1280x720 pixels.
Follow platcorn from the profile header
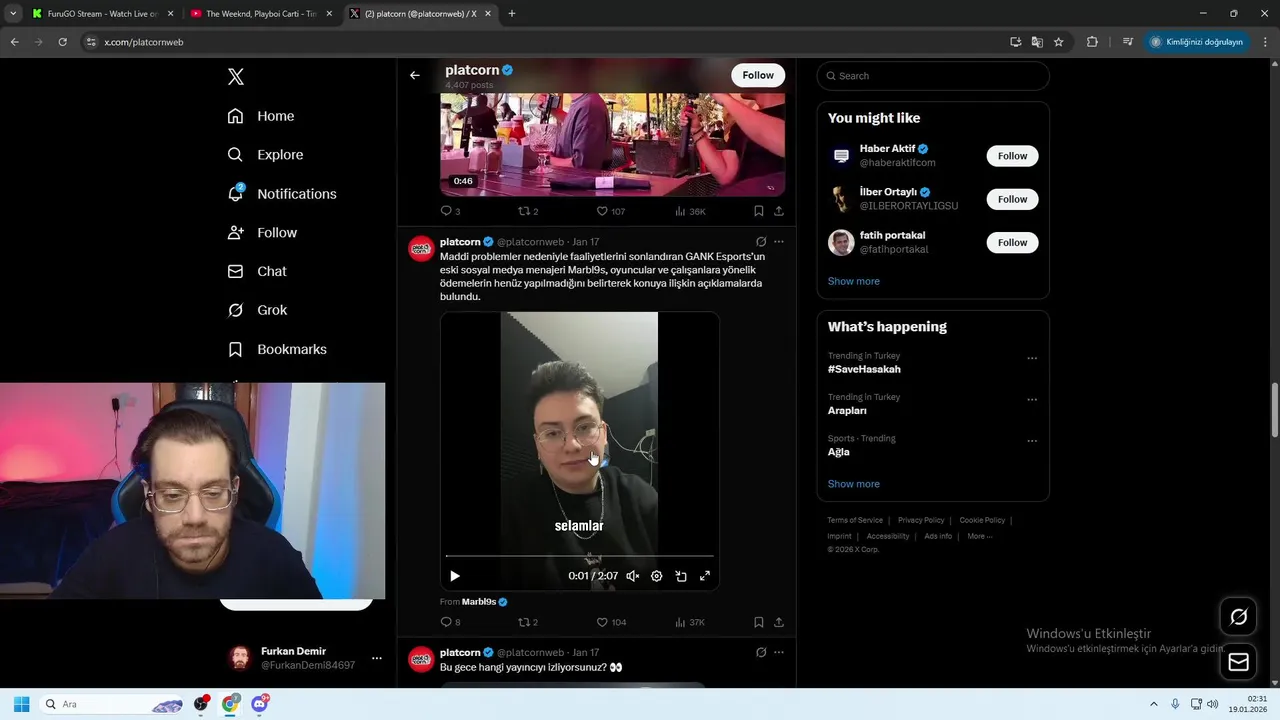tap(758, 75)
